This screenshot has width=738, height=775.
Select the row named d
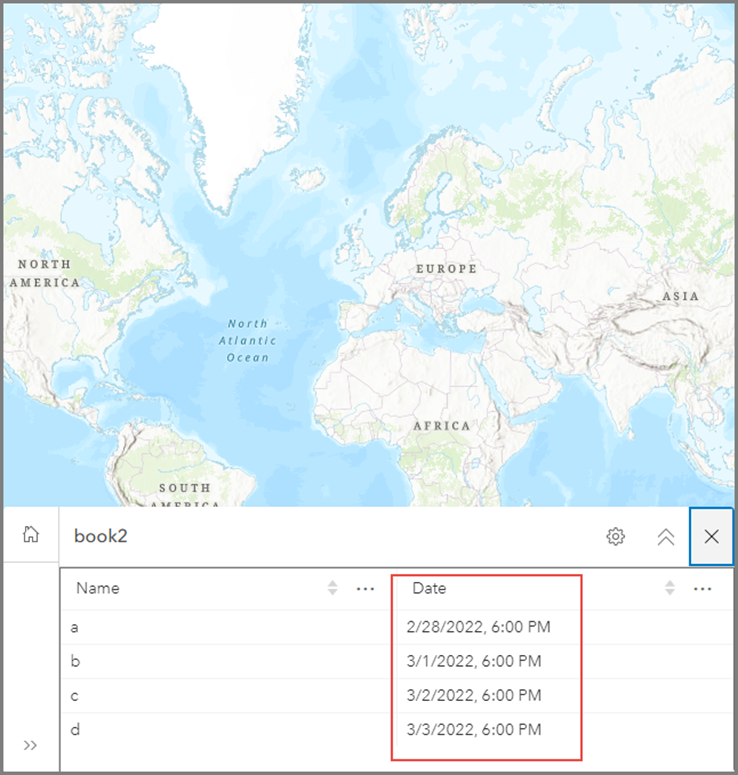coord(396,730)
